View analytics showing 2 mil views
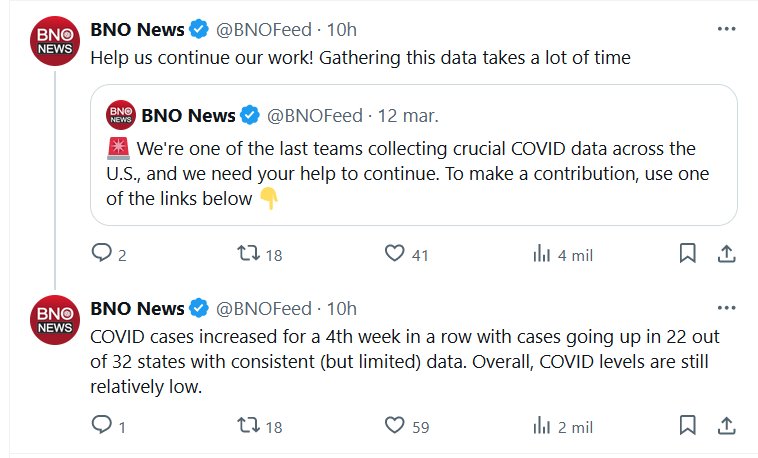 tap(542, 426)
